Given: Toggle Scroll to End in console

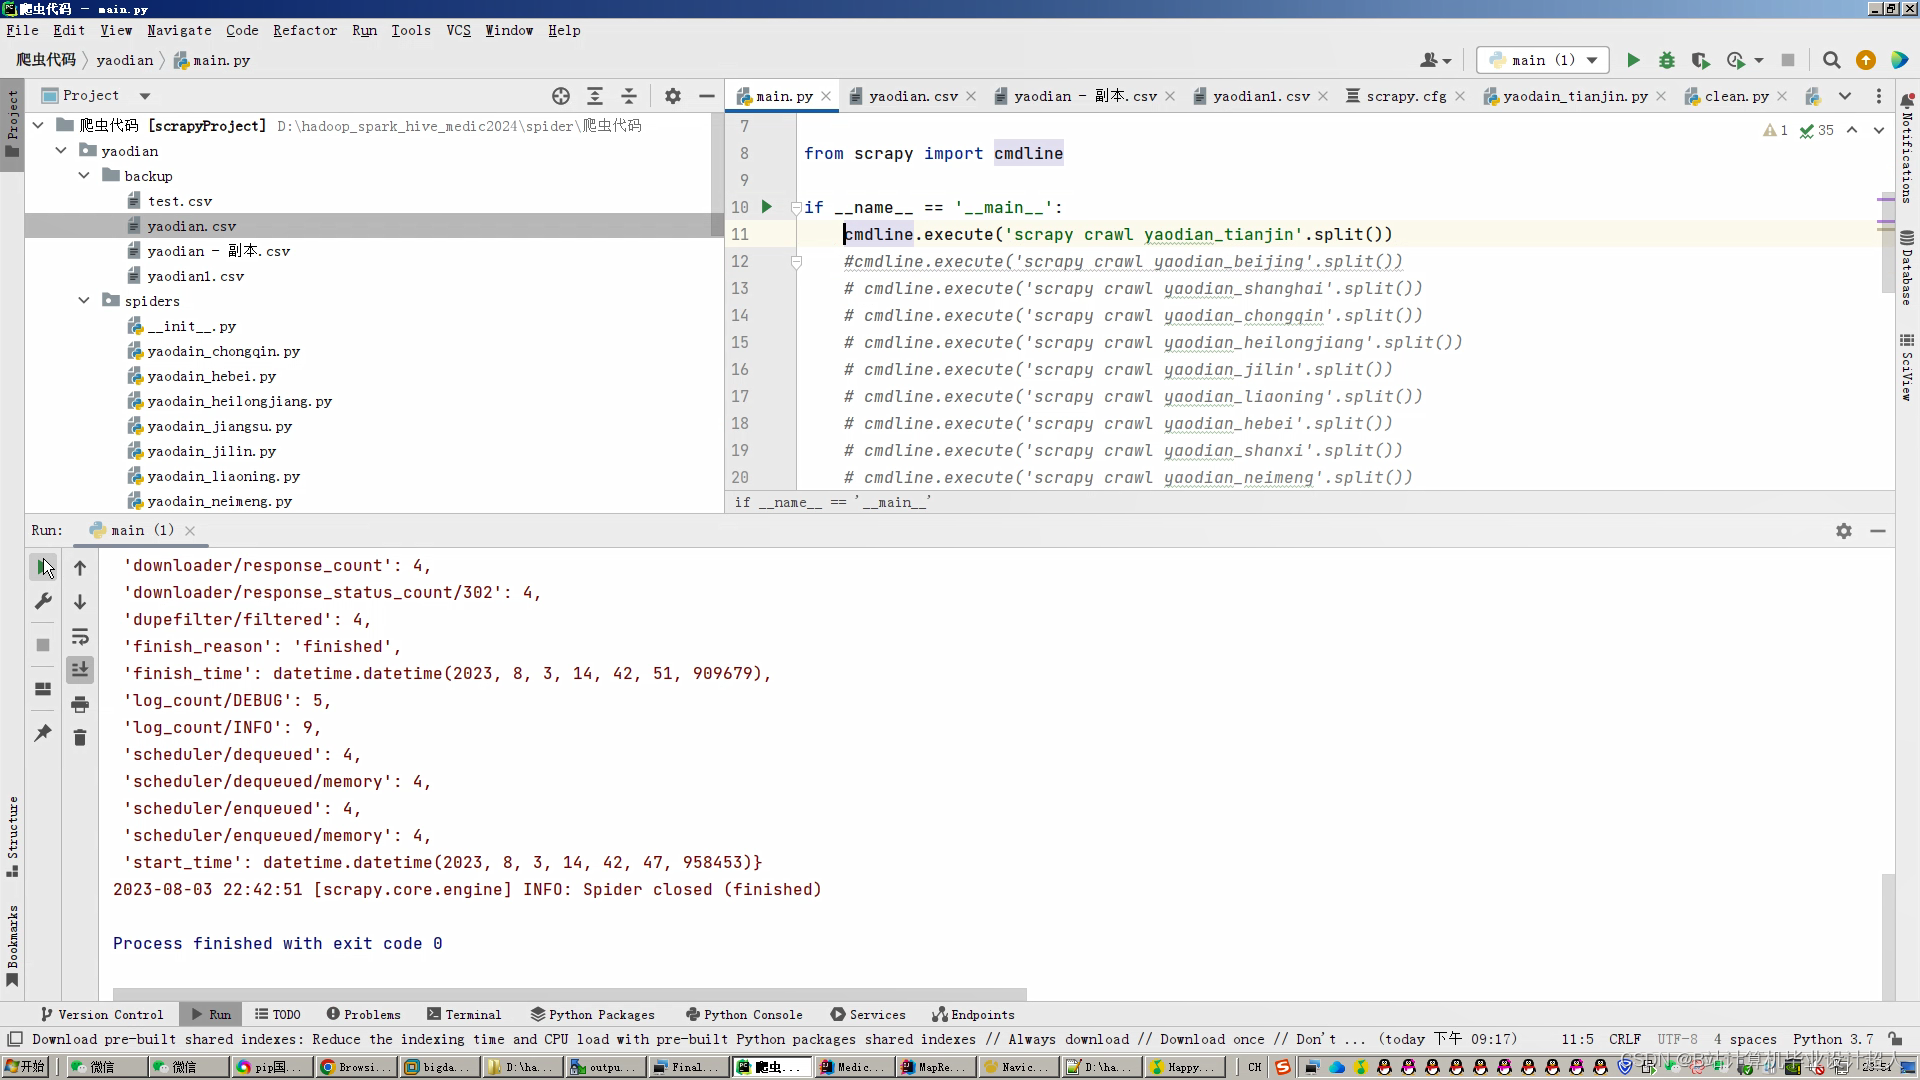Looking at the screenshot, I should (x=80, y=670).
